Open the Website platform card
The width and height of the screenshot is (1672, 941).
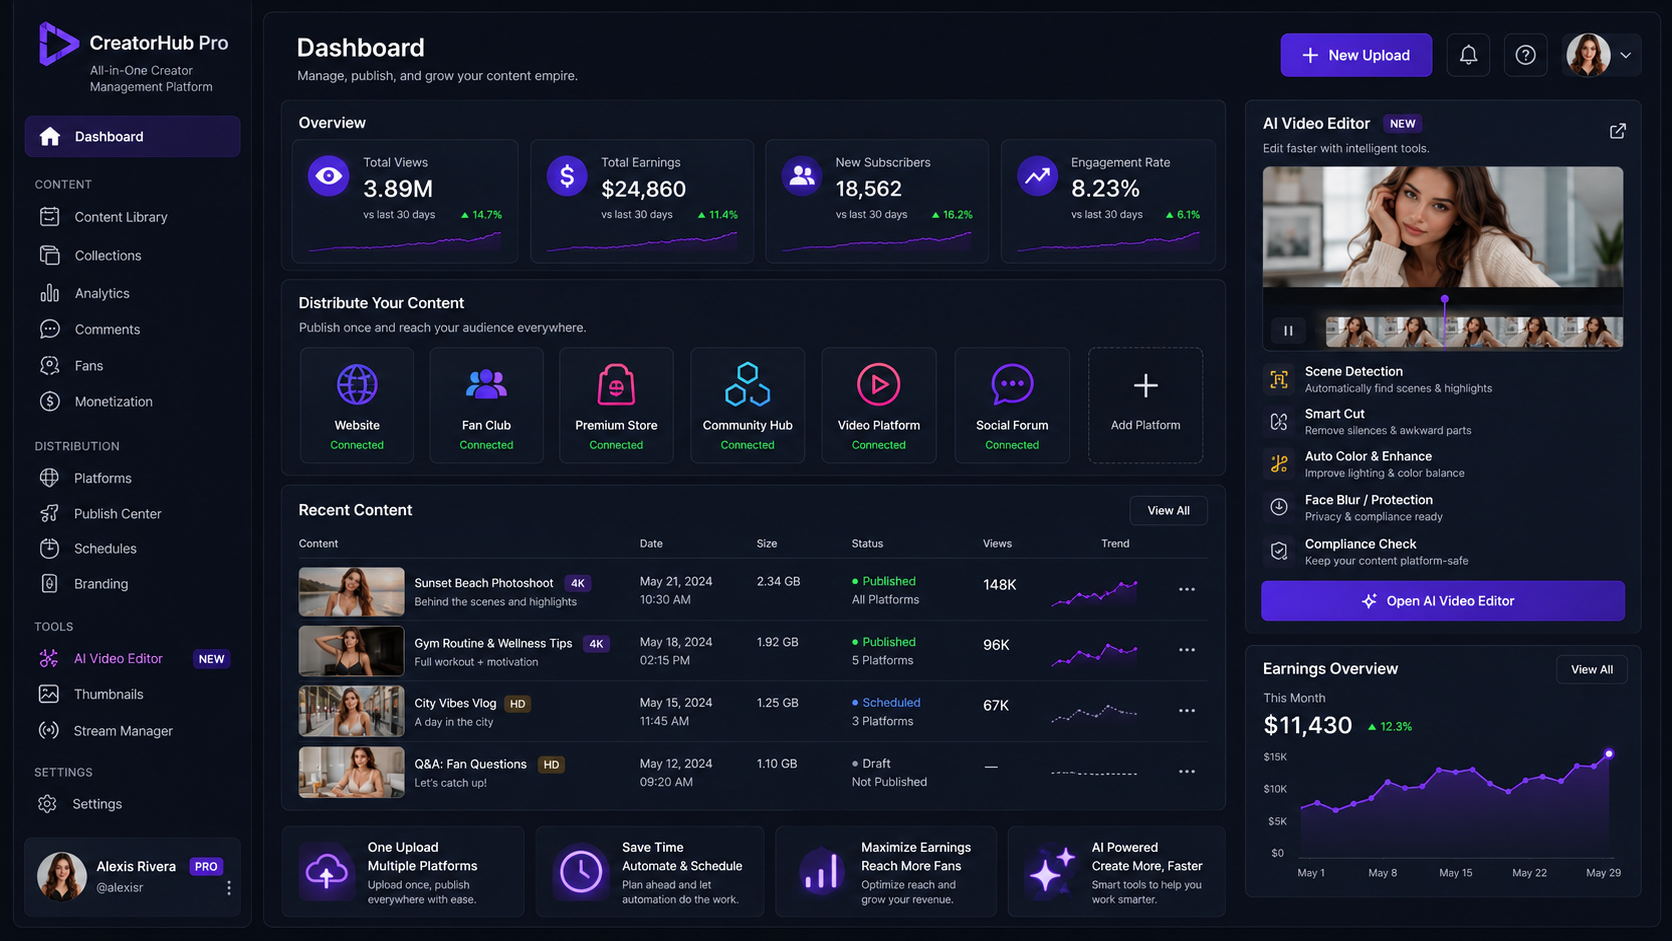tap(357, 405)
